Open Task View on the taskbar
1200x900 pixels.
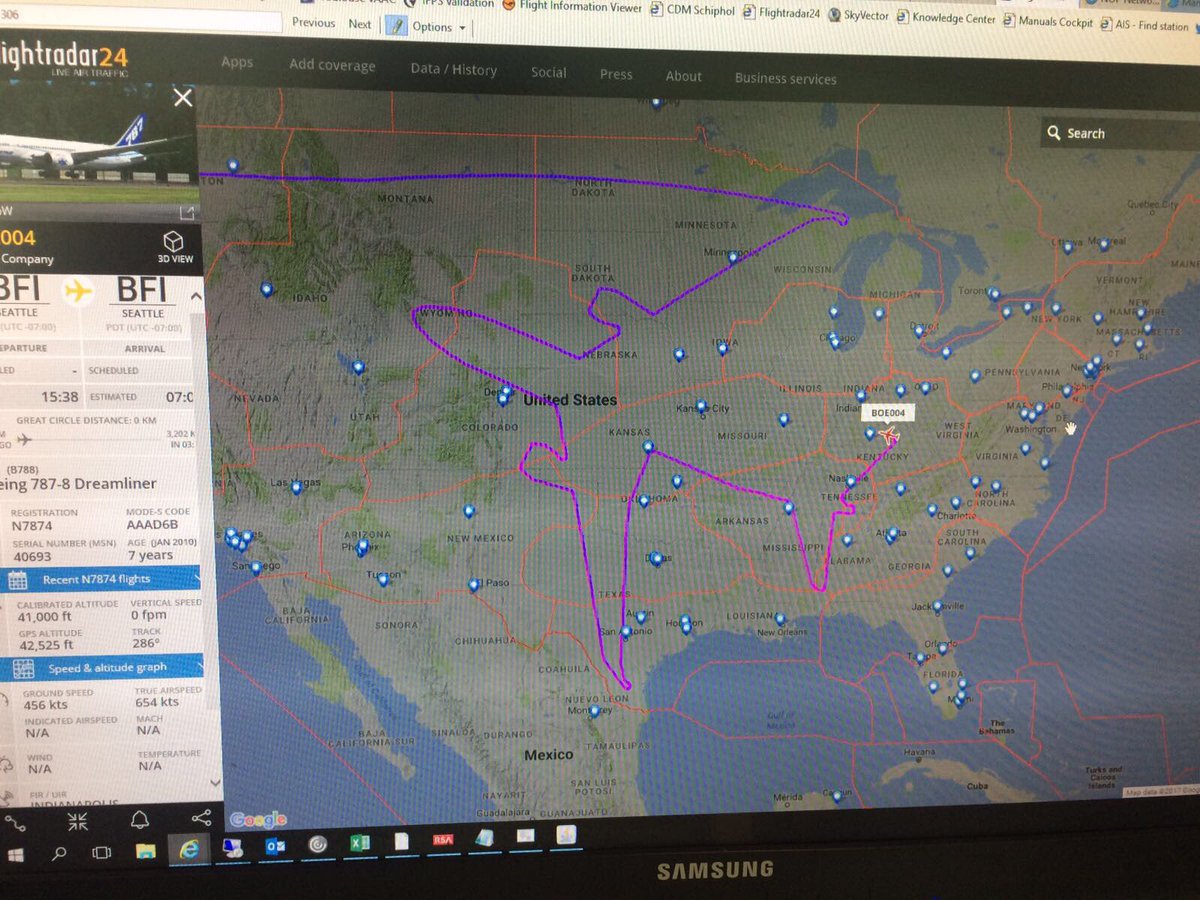(x=101, y=854)
